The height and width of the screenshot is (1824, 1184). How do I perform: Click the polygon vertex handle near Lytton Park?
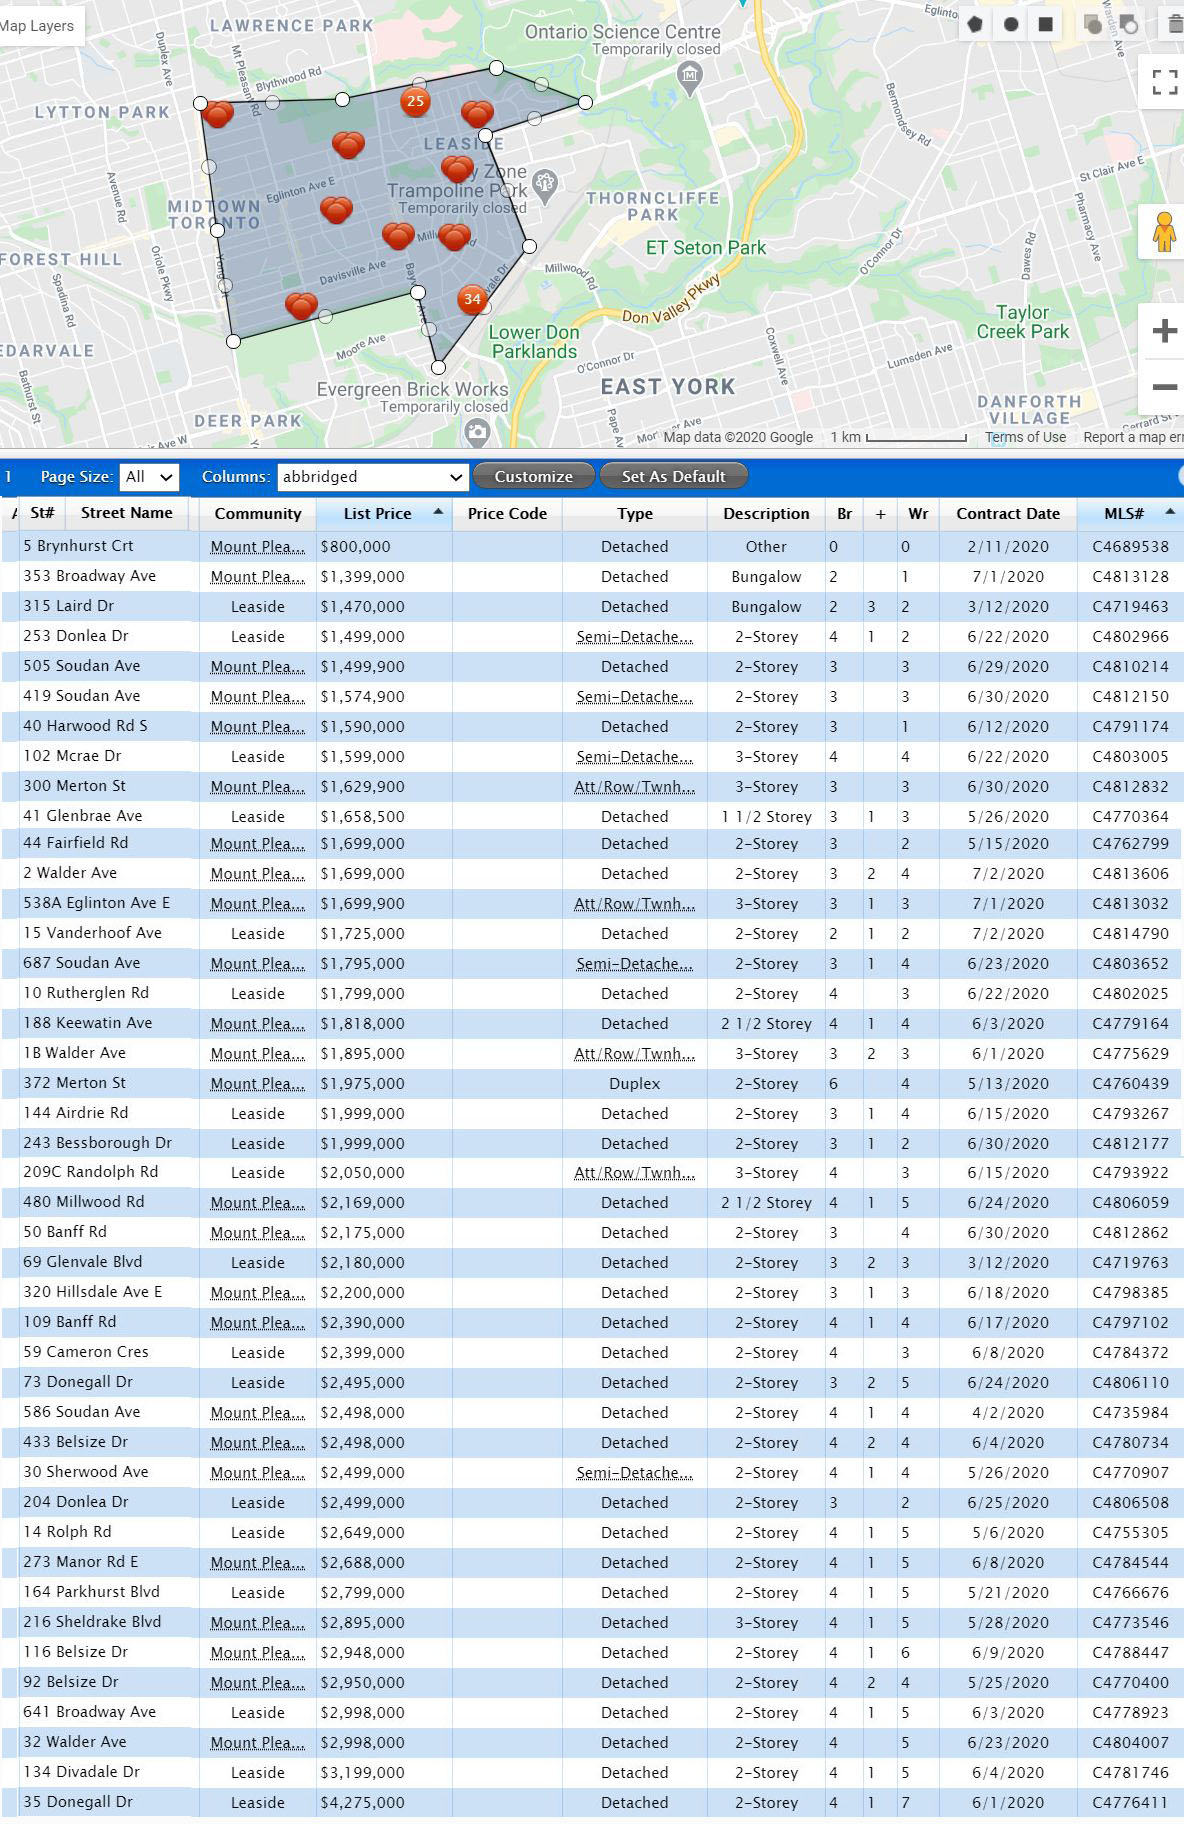click(200, 104)
